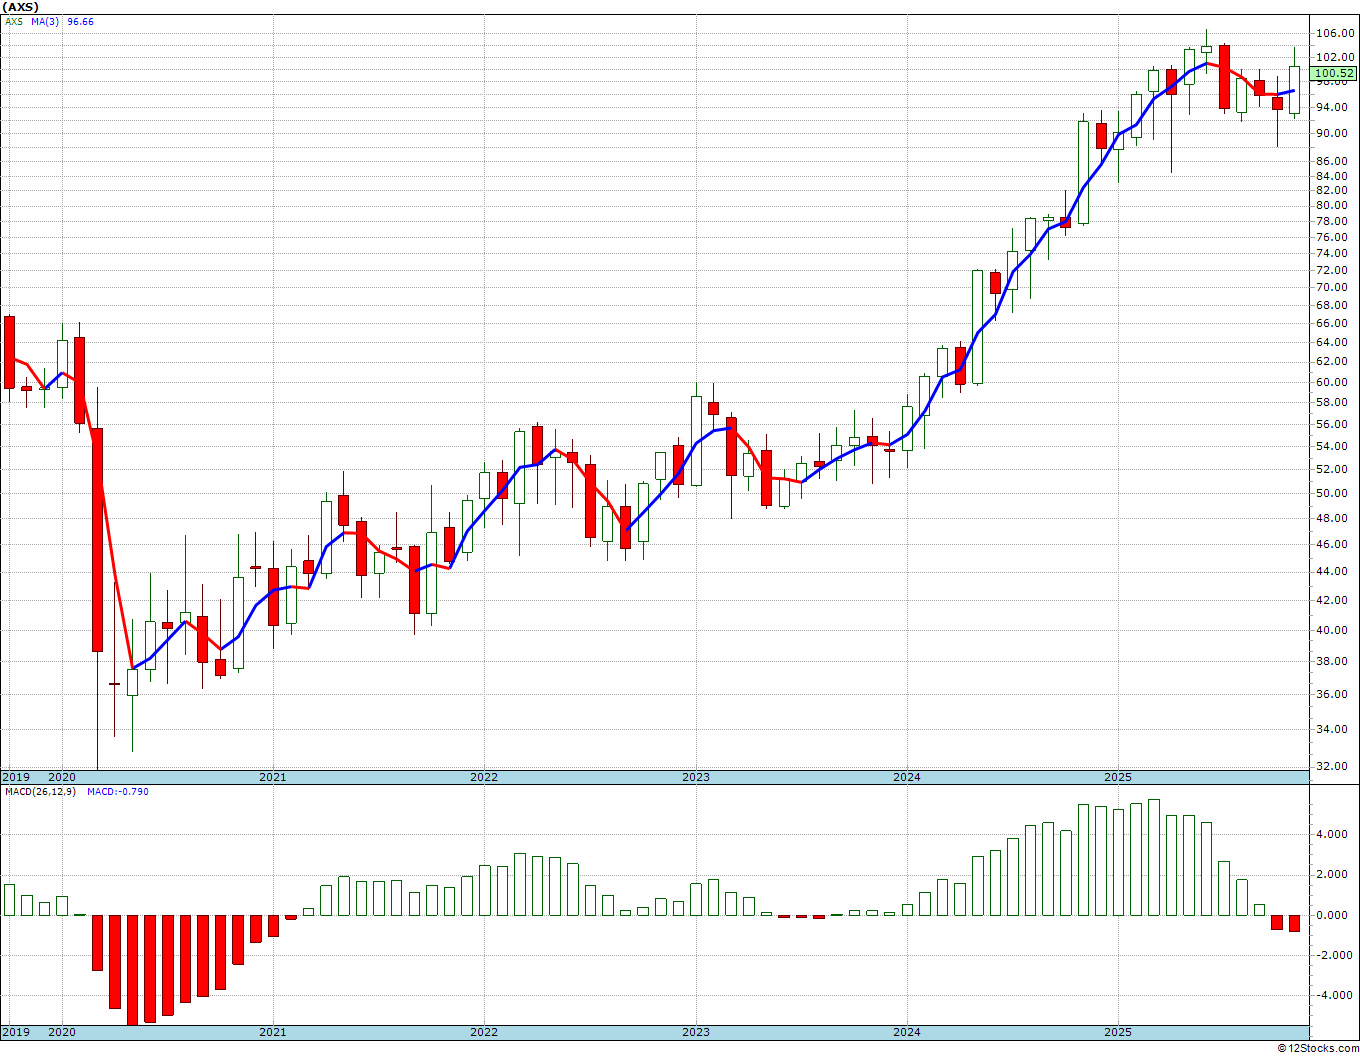The width and height of the screenshot is (1360, 1056).
Task: Select the 58.00 price axis label
Action: coord(1335,402)
